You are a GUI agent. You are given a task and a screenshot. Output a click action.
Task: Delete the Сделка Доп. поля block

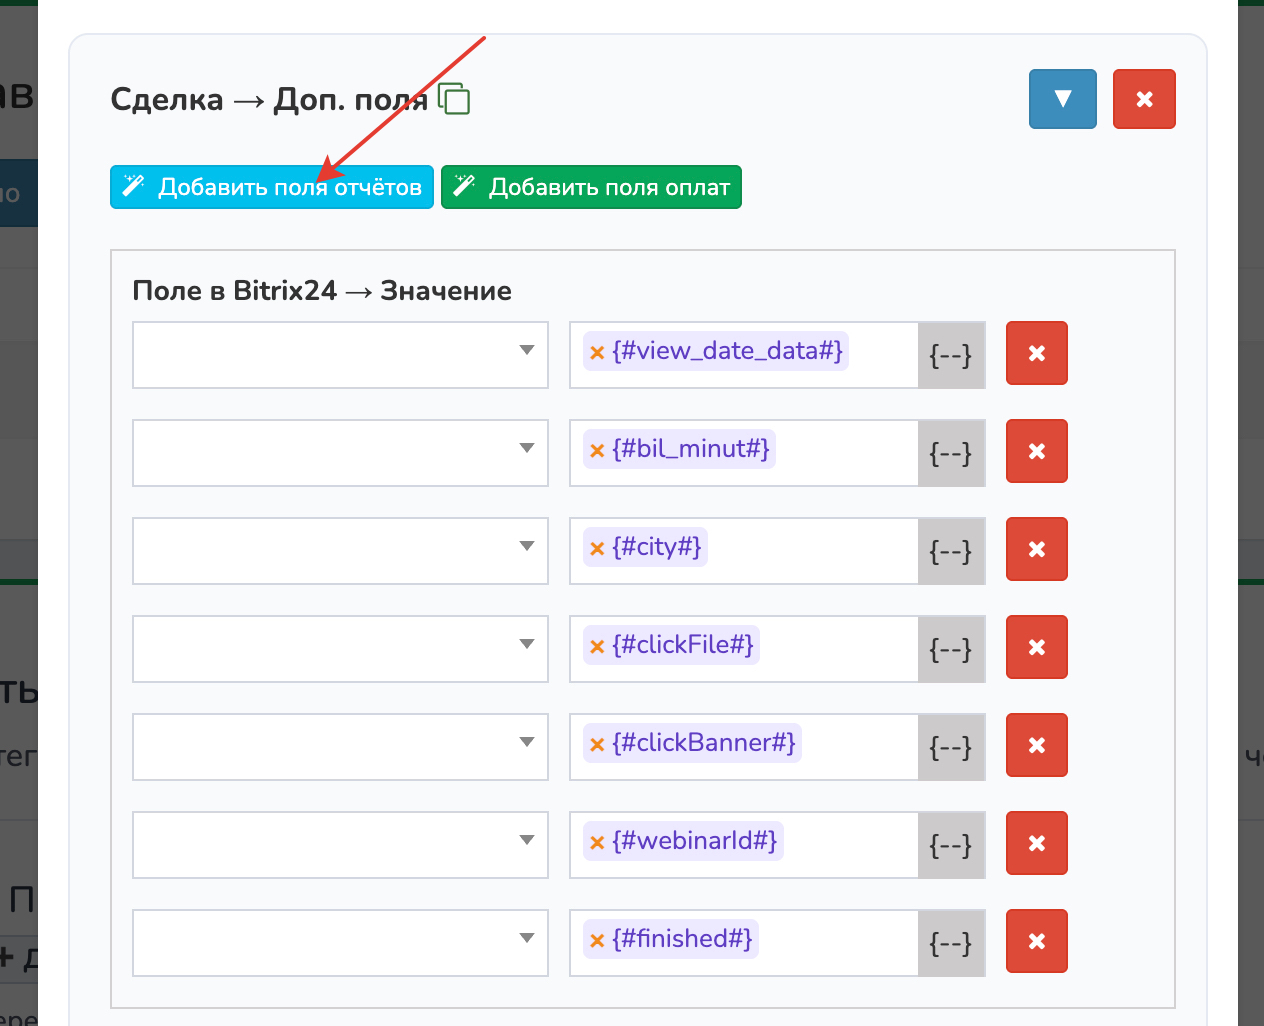(x=1144, y=99)
